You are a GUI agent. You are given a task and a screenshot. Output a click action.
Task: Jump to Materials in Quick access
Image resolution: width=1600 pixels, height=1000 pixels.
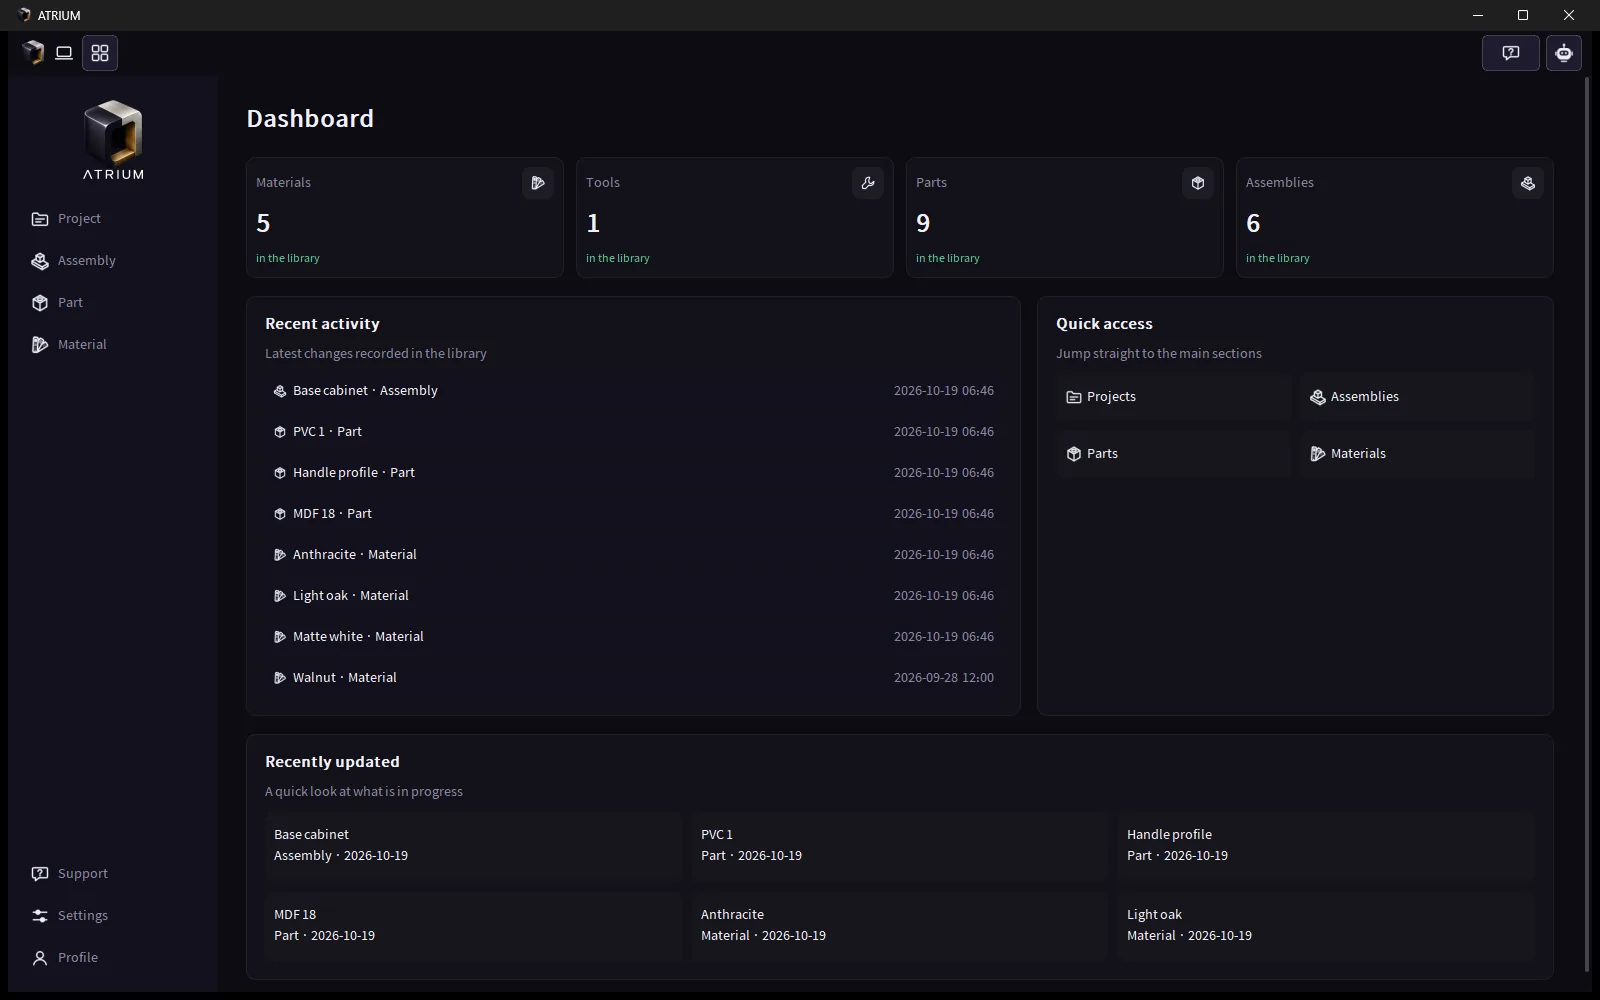click(1417, 454)
